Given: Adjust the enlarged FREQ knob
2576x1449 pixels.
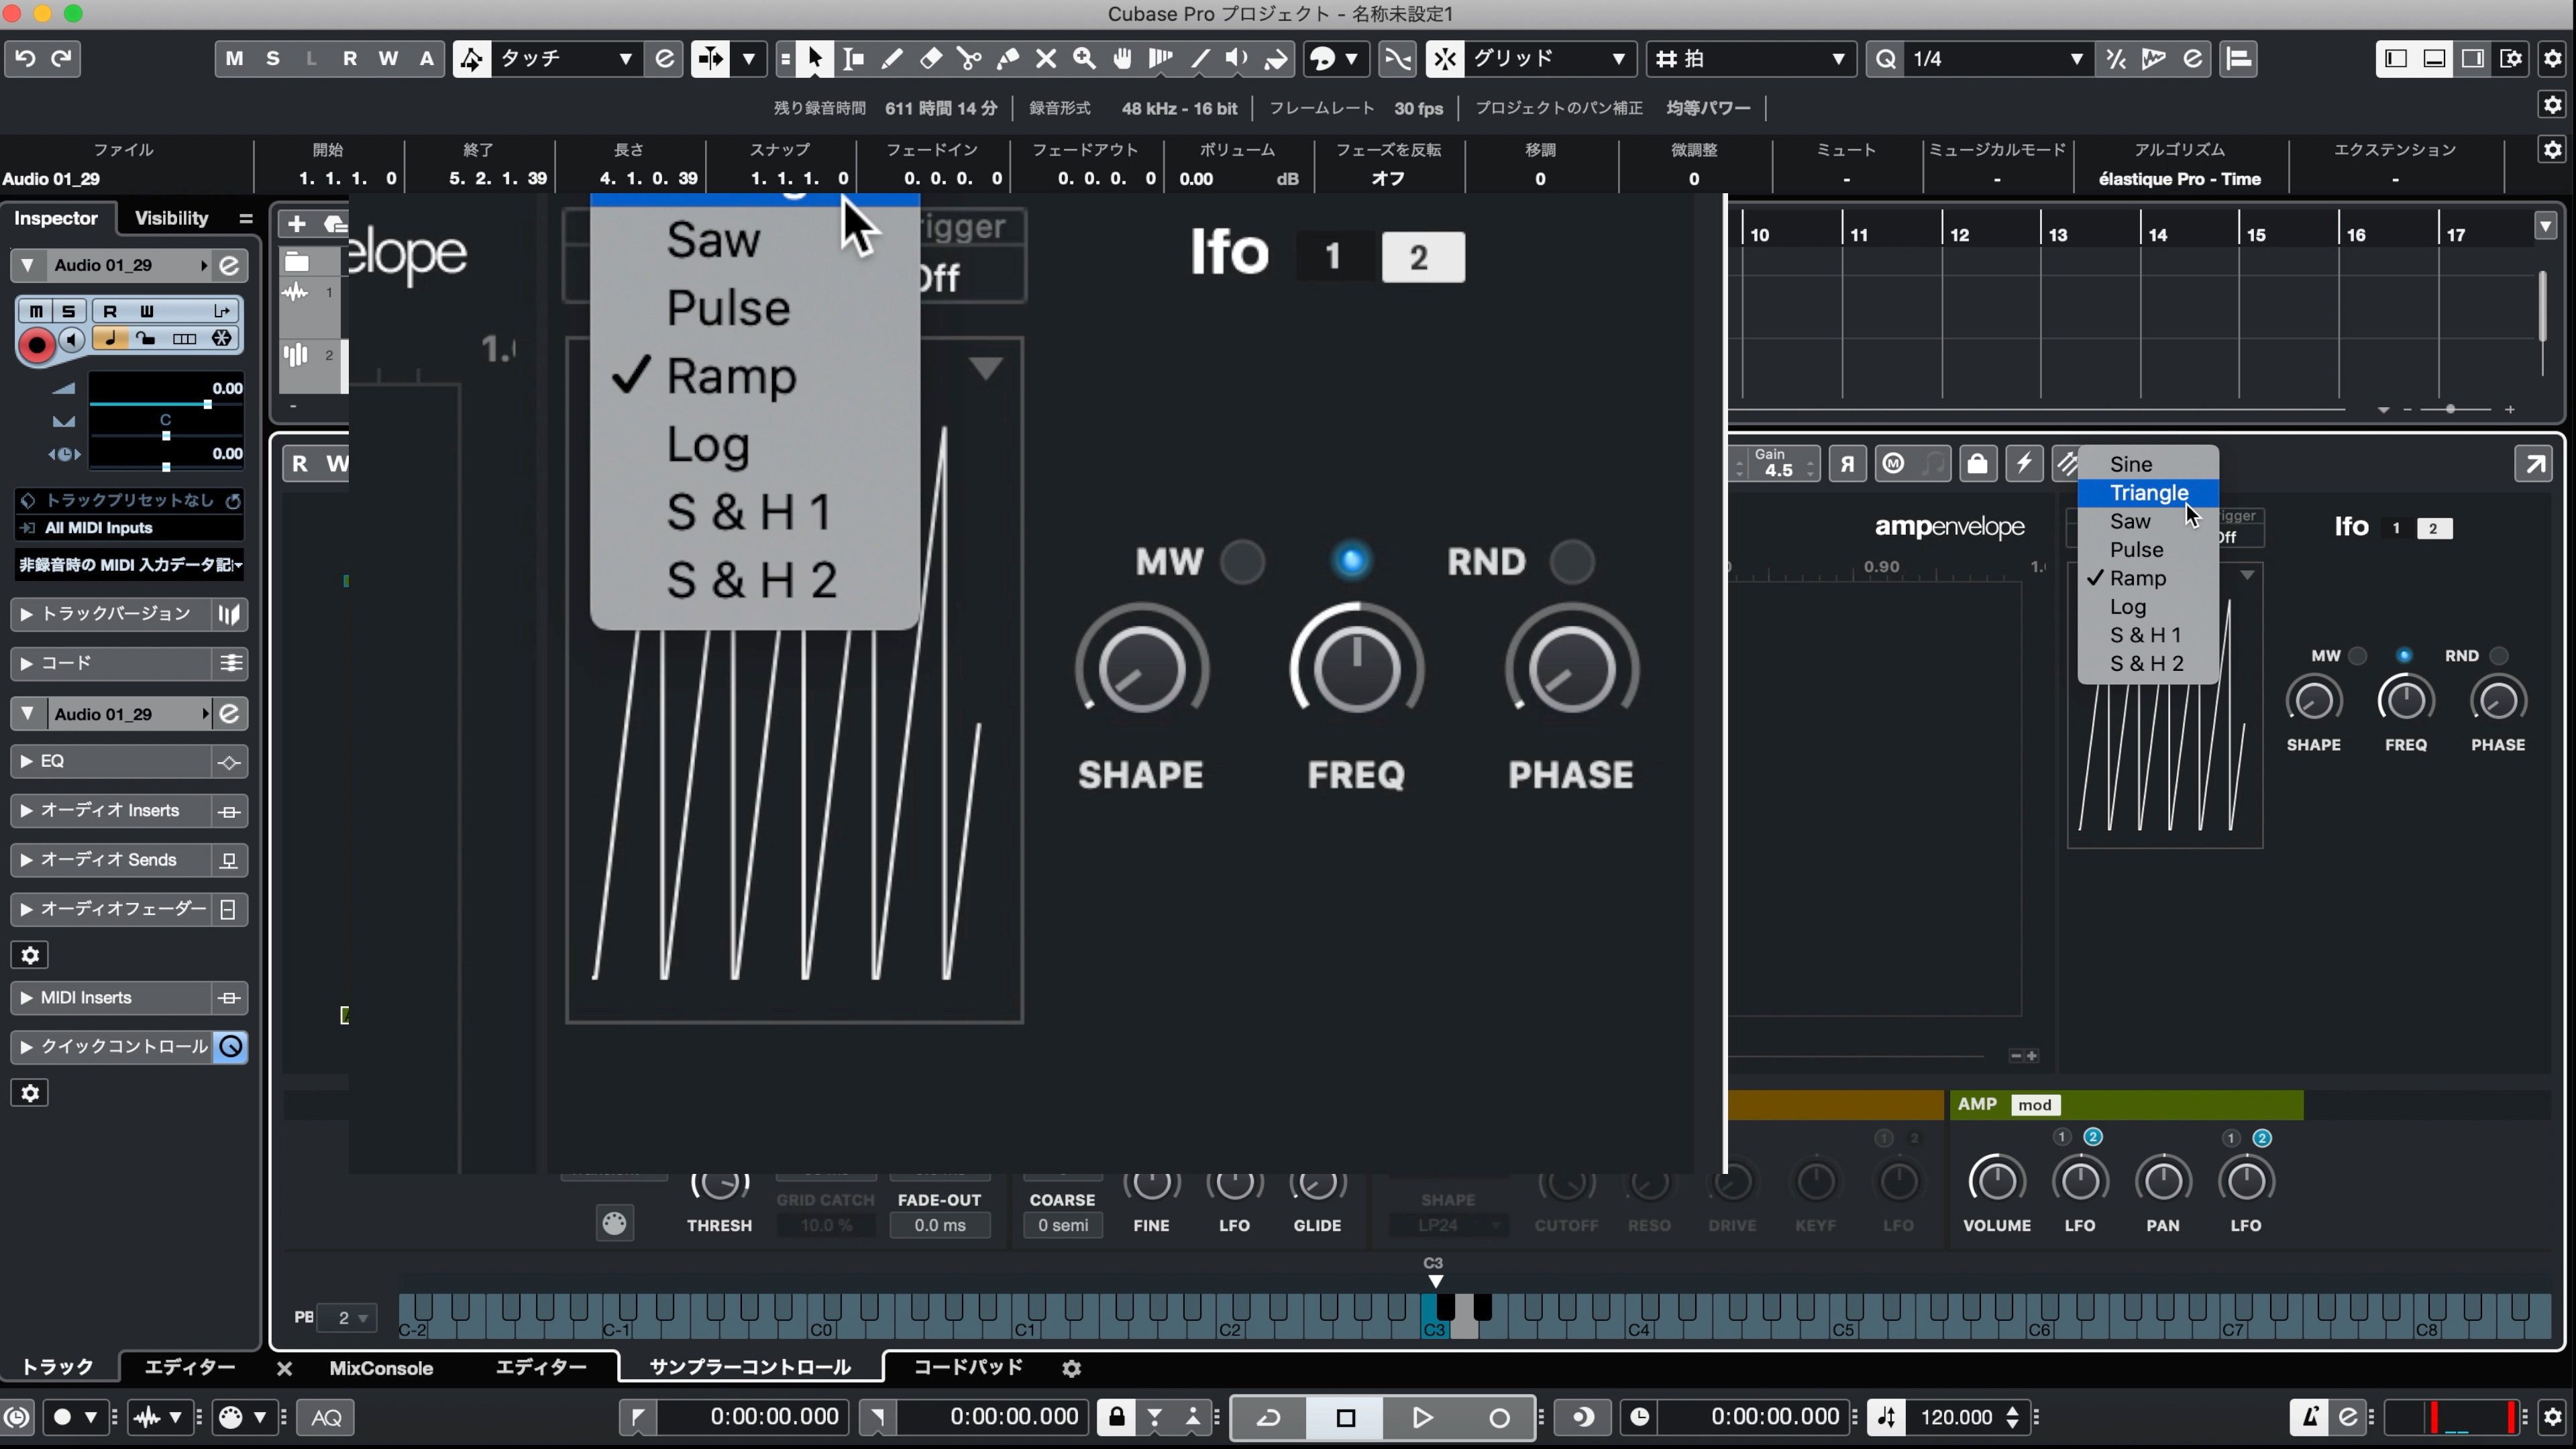Looking at the screenshot, I should (x=1356, y=668).
